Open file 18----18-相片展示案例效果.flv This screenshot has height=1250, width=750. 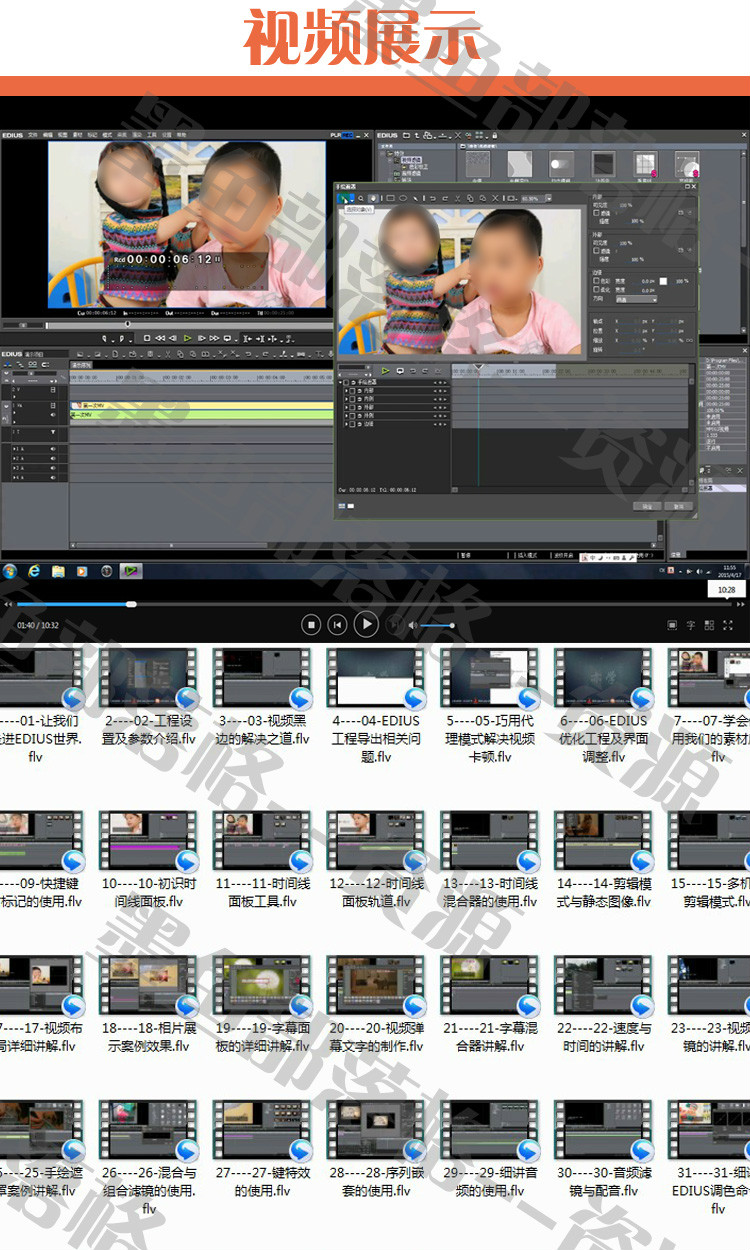click(149, 1005)
